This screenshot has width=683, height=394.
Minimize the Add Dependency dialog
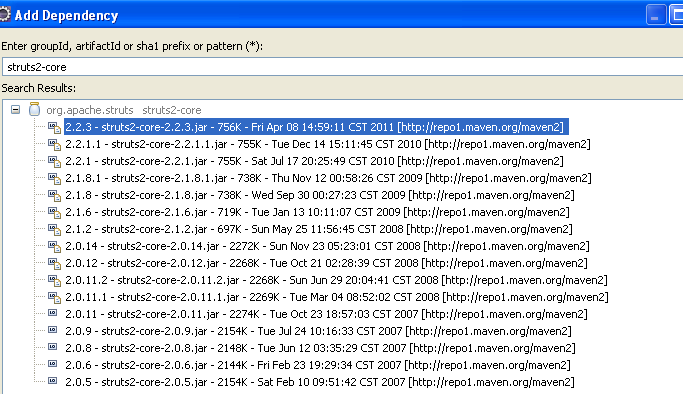tap(656, 15)
